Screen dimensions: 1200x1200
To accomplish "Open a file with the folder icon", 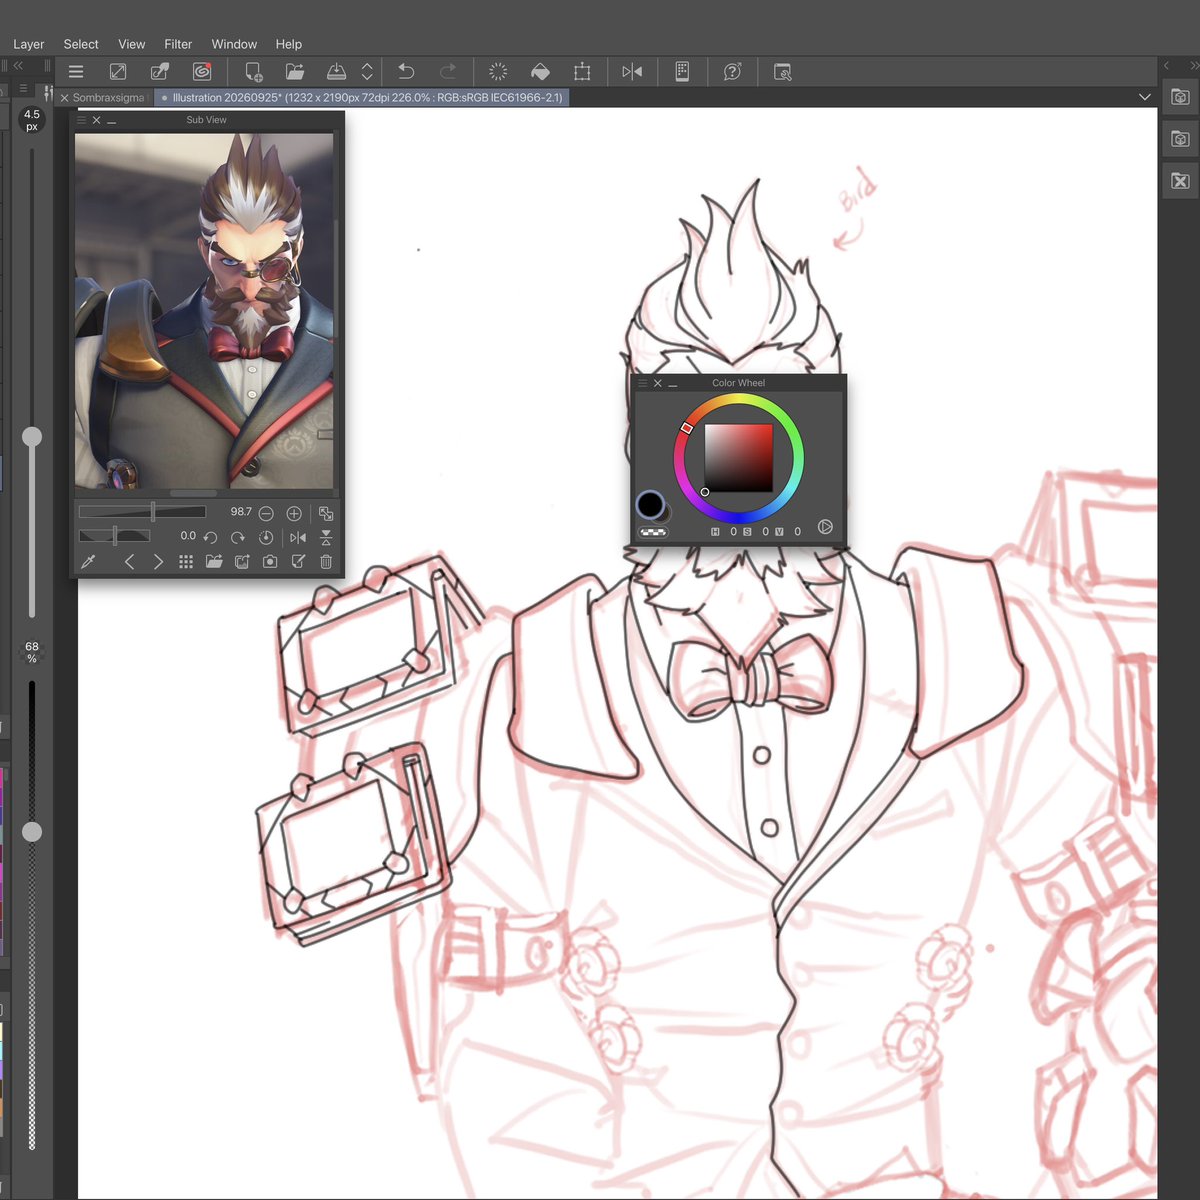I will pos(295,72).
